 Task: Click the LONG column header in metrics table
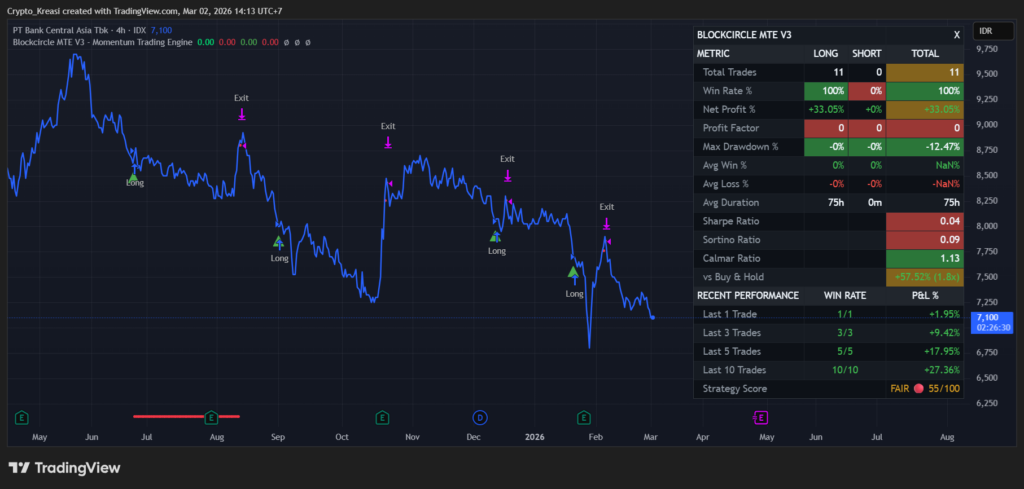[826, 53]
